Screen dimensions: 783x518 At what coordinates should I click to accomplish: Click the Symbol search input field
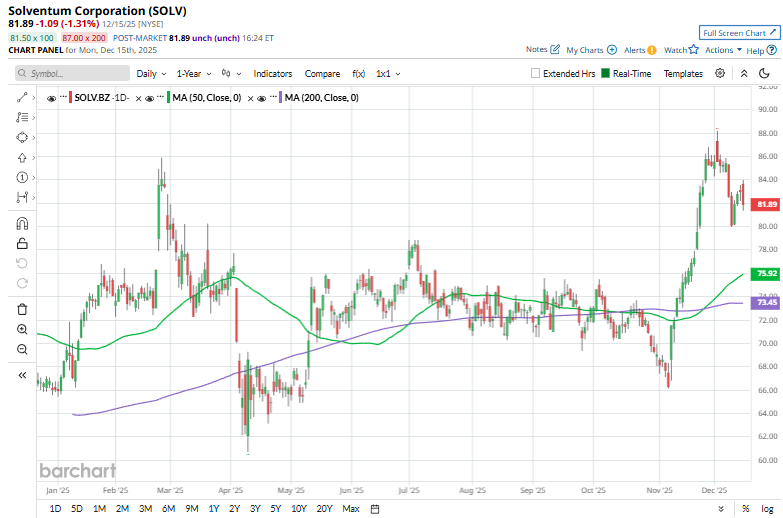point(72,73)
